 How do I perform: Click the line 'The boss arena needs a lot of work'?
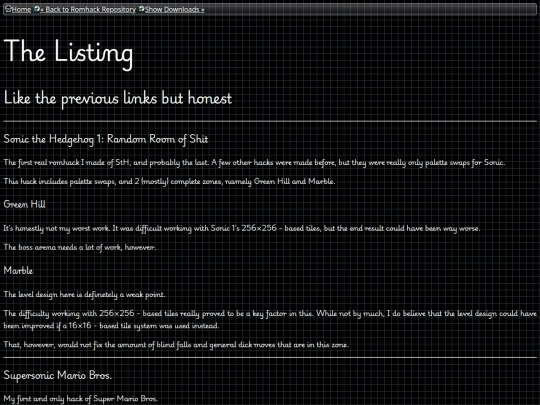coord(80,247)
